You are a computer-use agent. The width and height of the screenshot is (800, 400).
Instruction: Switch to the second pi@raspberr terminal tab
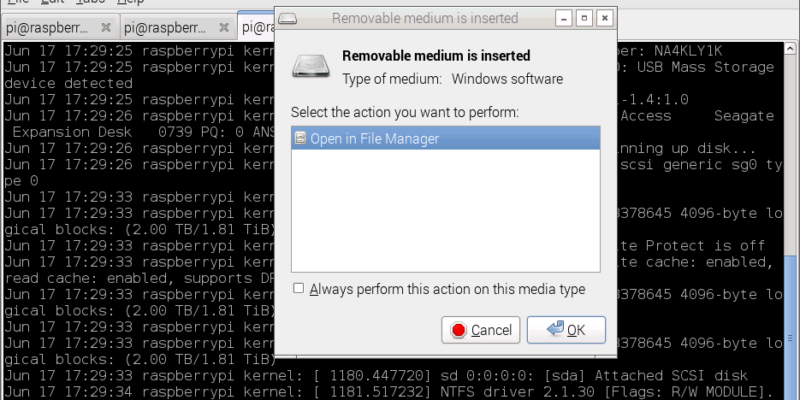[166, 27]
